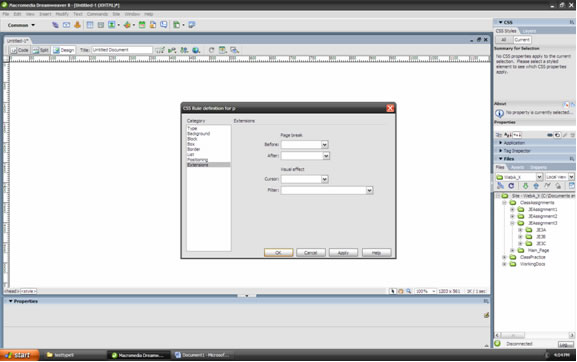The width and height of the screenshot is (577, 362).
Task: Toggle Show Only Set Properties in CSS panel
Action: (x=517, y=135)
